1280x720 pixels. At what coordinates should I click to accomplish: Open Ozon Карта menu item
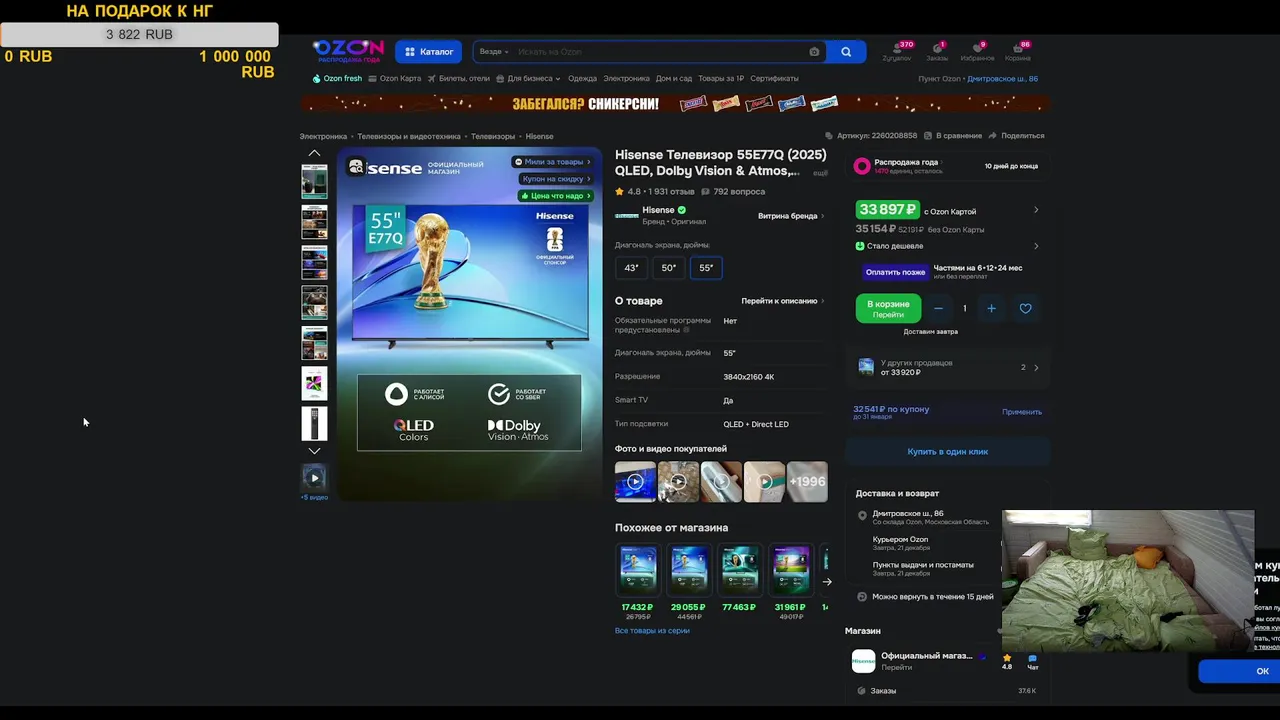[x=395, y=78]
